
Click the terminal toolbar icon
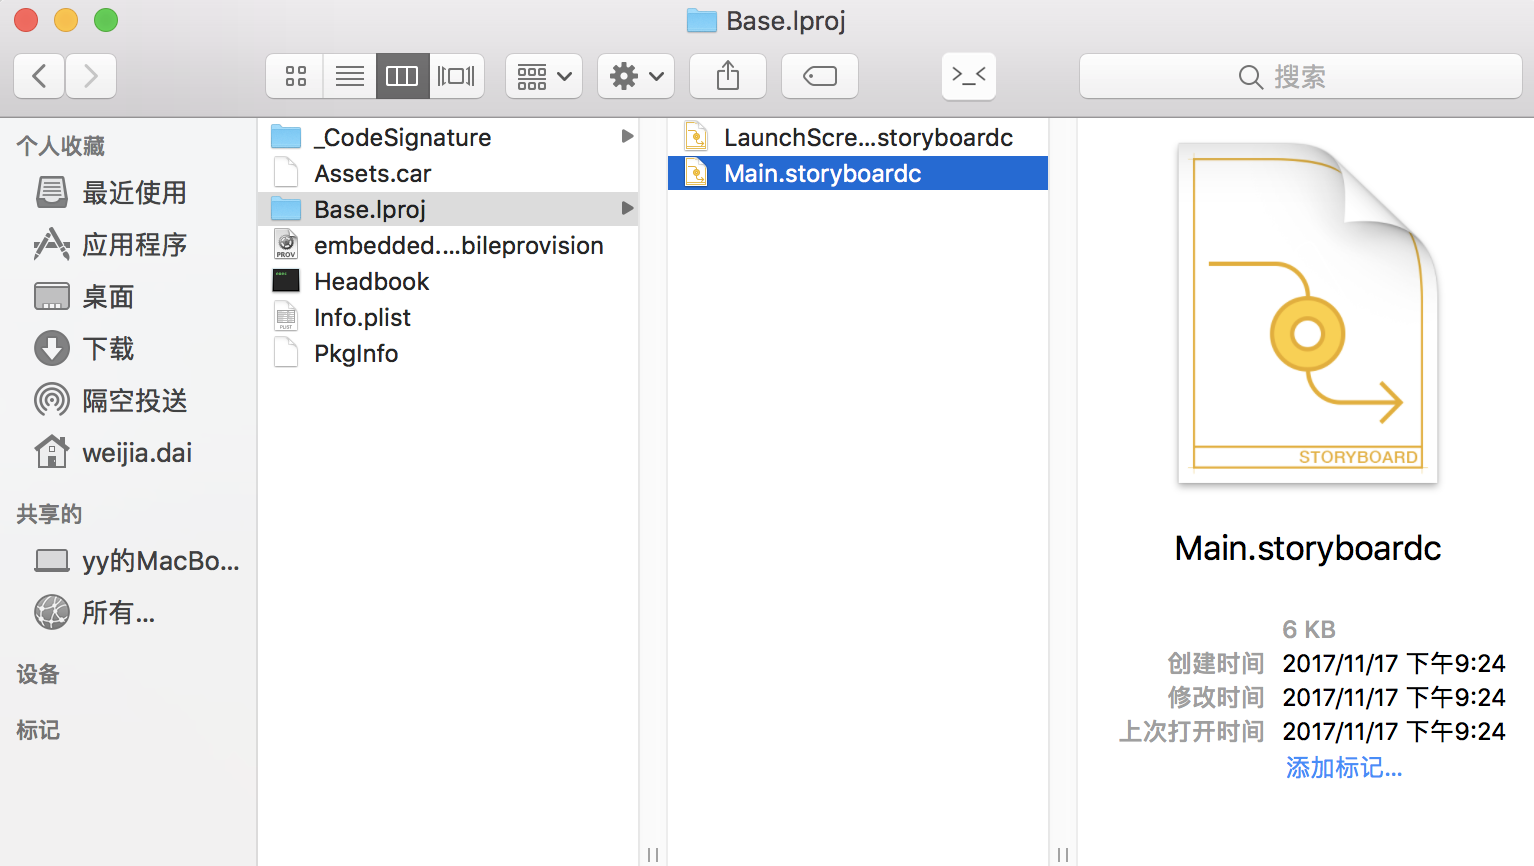pyautogui.click(x=968, y=76)
